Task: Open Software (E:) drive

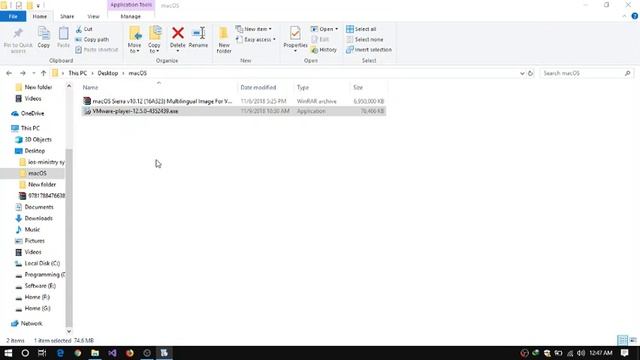Action: click(40, 286)
